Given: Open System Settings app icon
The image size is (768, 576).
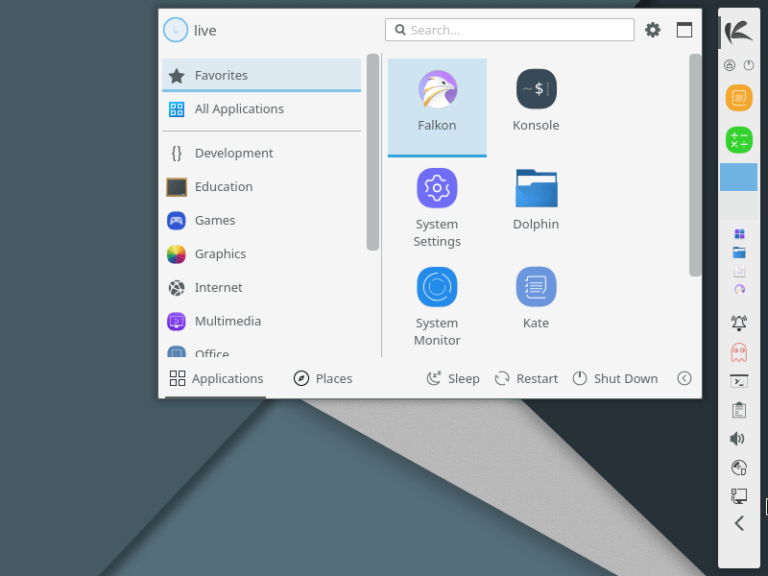Looking at the screenshot, I should [437, 207].
